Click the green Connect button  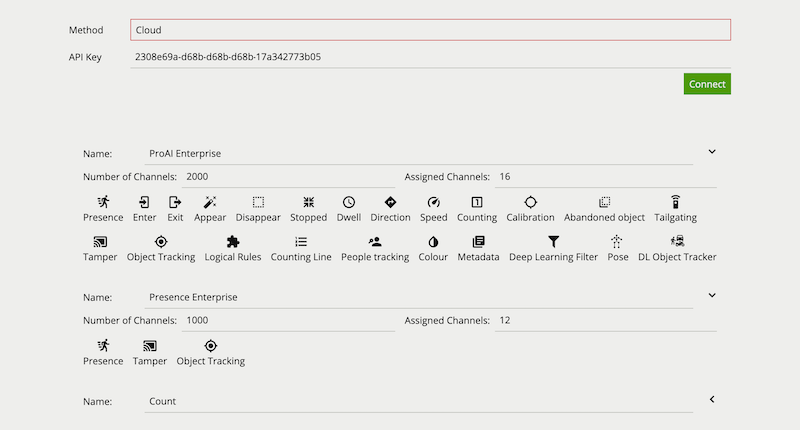[x=707, y=84]
